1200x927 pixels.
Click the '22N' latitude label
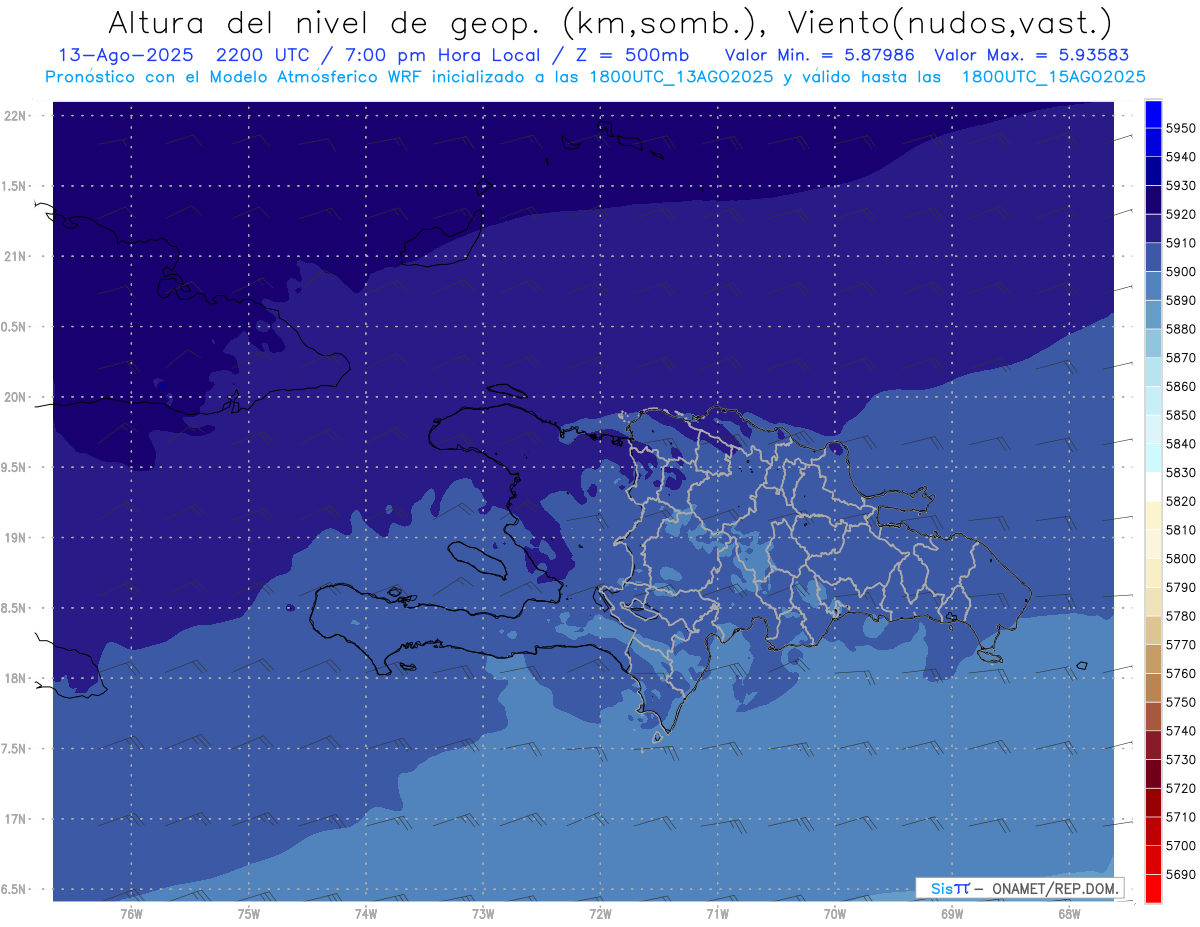point(15,116)
